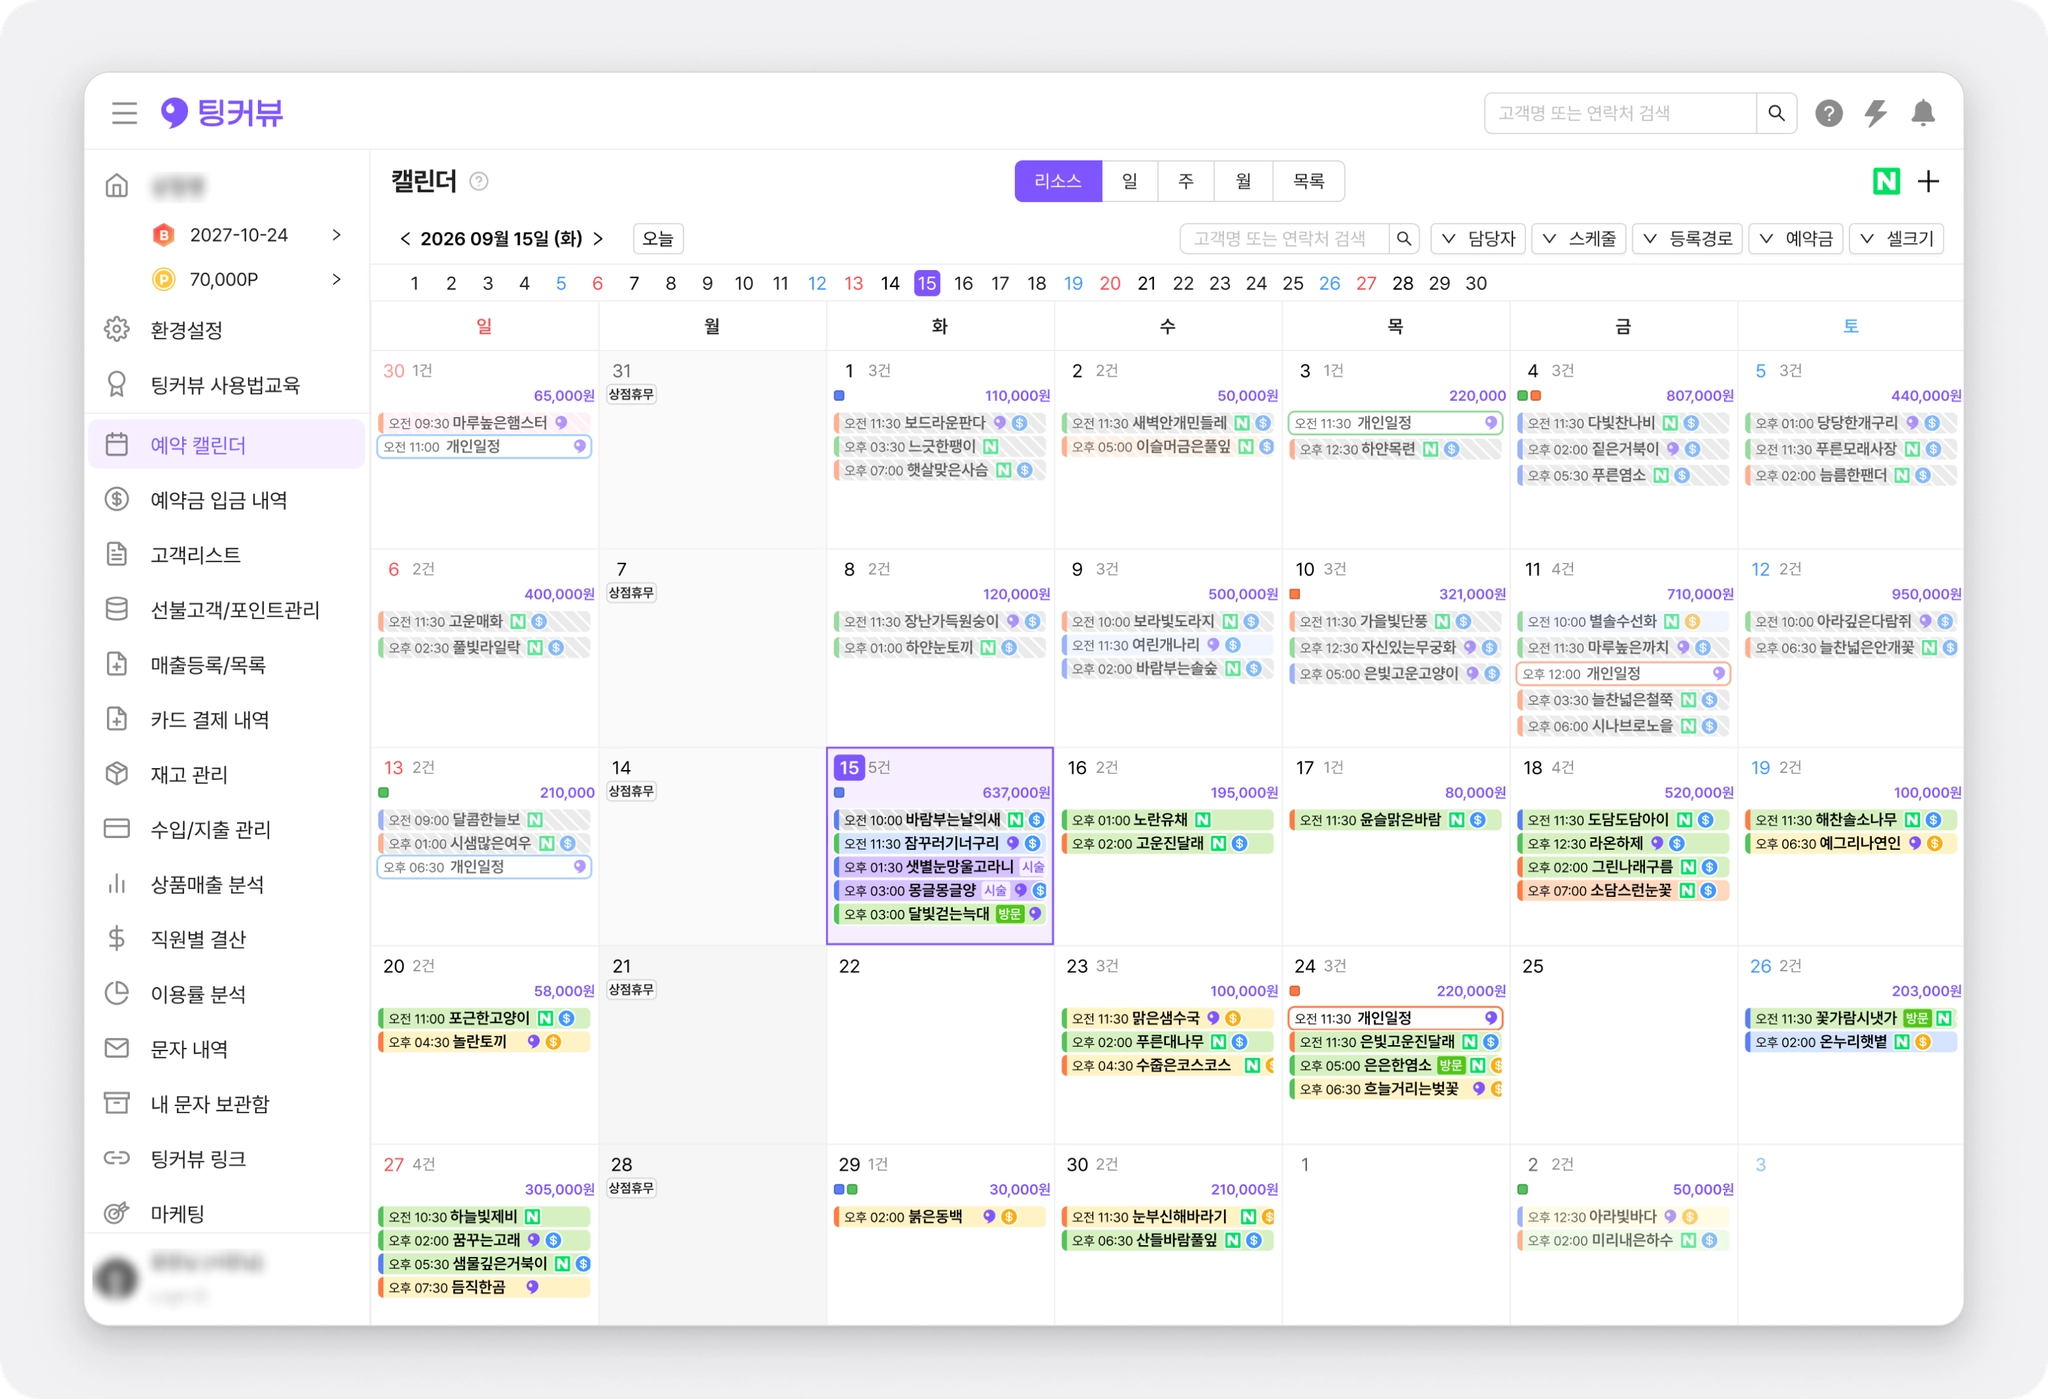Screen dimensions: 2048x1399
Task: Click the 오늘 button
Action: point(658,239)
